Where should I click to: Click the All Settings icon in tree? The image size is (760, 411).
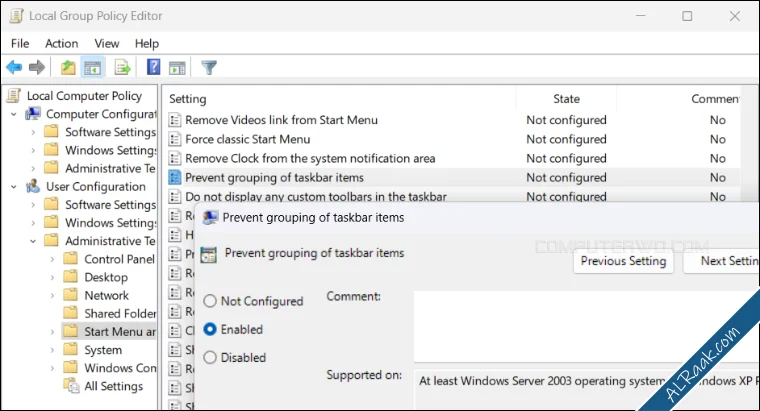coord(71,386)
